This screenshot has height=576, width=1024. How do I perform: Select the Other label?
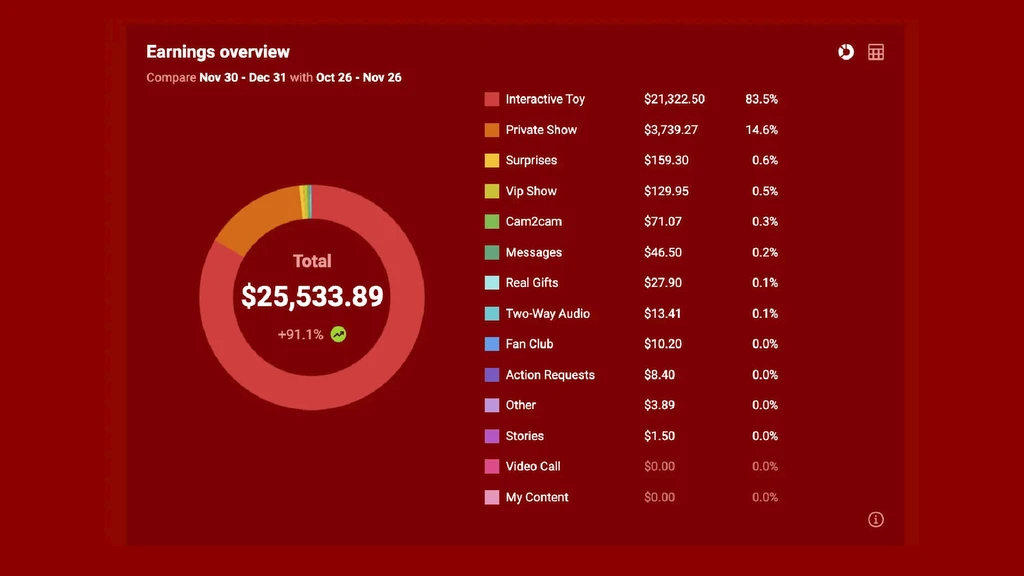520,405
